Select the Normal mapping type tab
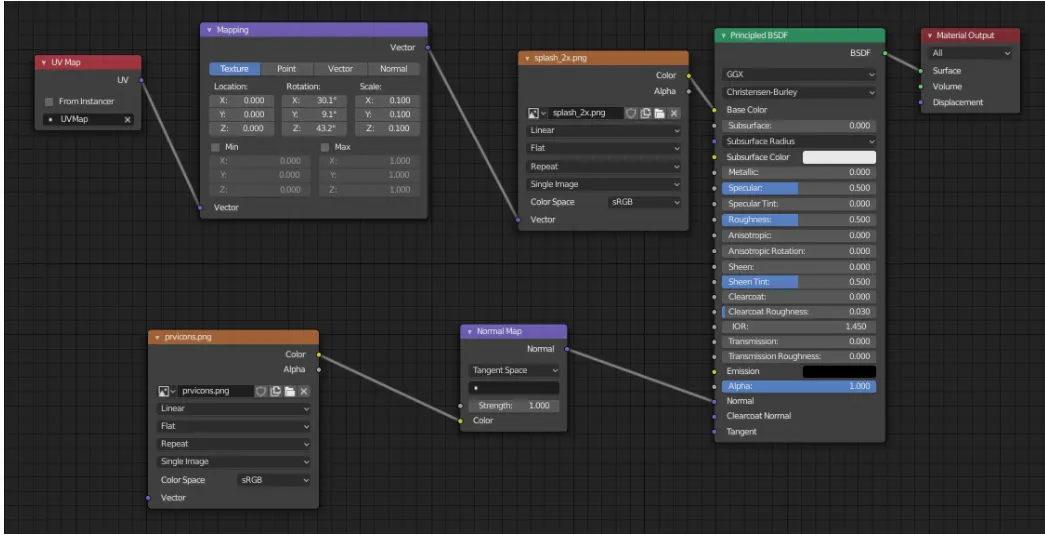This screenshot has height=535, width=1045. [393, 69]
